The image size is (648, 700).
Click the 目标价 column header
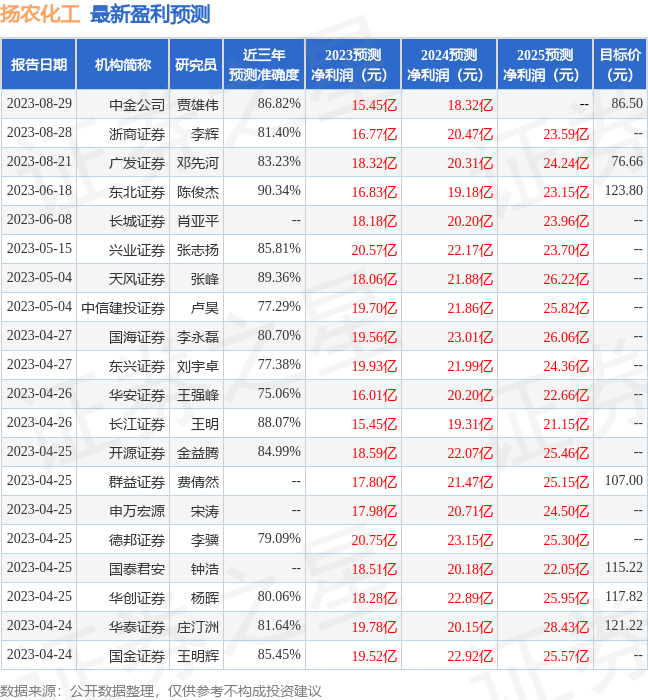pyautogui.click(x=620, y=65)
